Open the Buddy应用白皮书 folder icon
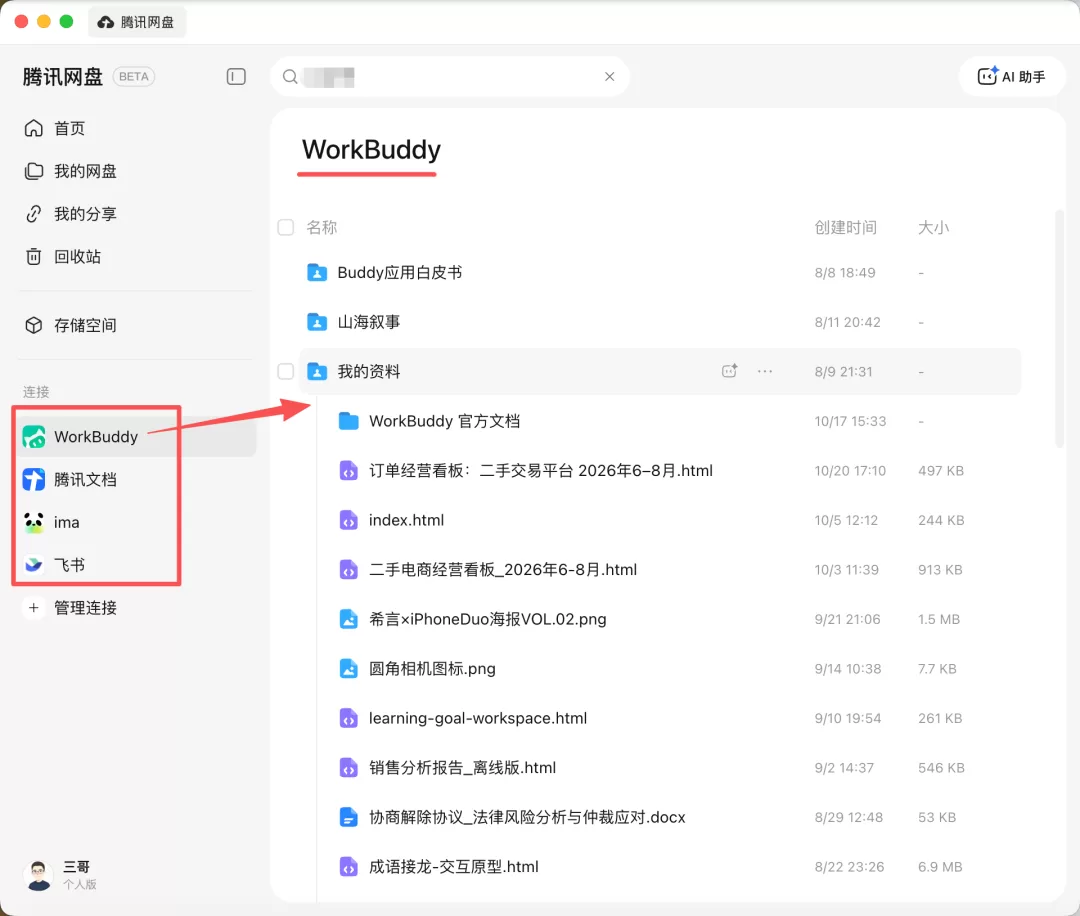The image size is (1080, 916). [317, 273]
